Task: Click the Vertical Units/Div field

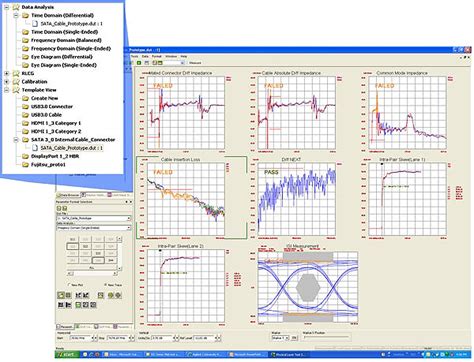Action: [x=162, y=338]
